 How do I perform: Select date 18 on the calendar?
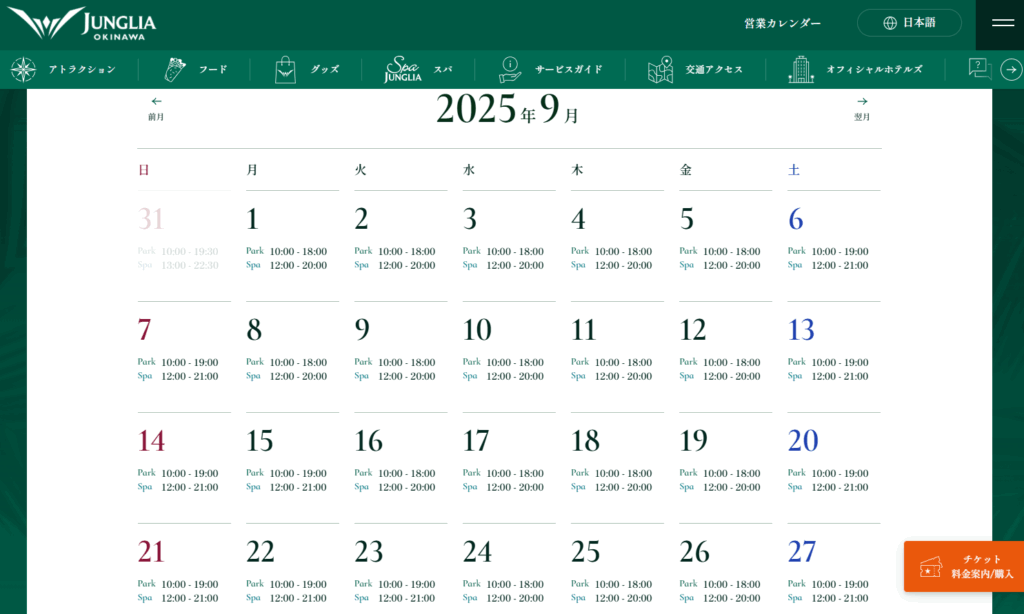(x=586, y=441)
